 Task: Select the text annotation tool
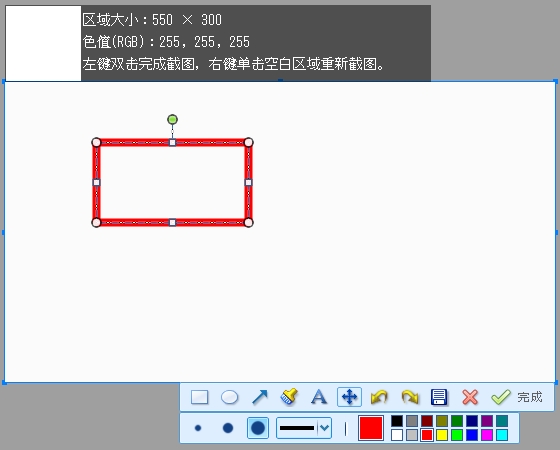pos(319,397)
